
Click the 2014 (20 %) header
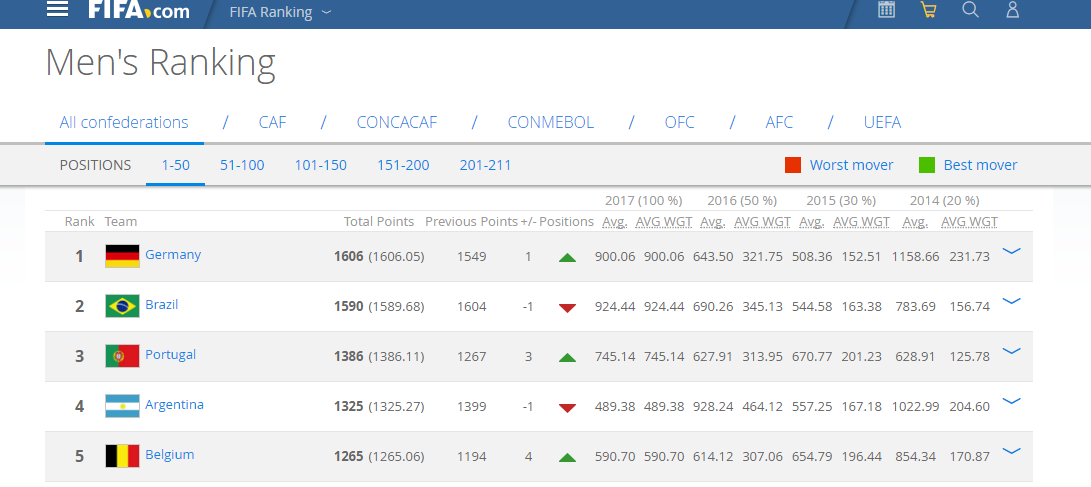click(x=945, y=201)
